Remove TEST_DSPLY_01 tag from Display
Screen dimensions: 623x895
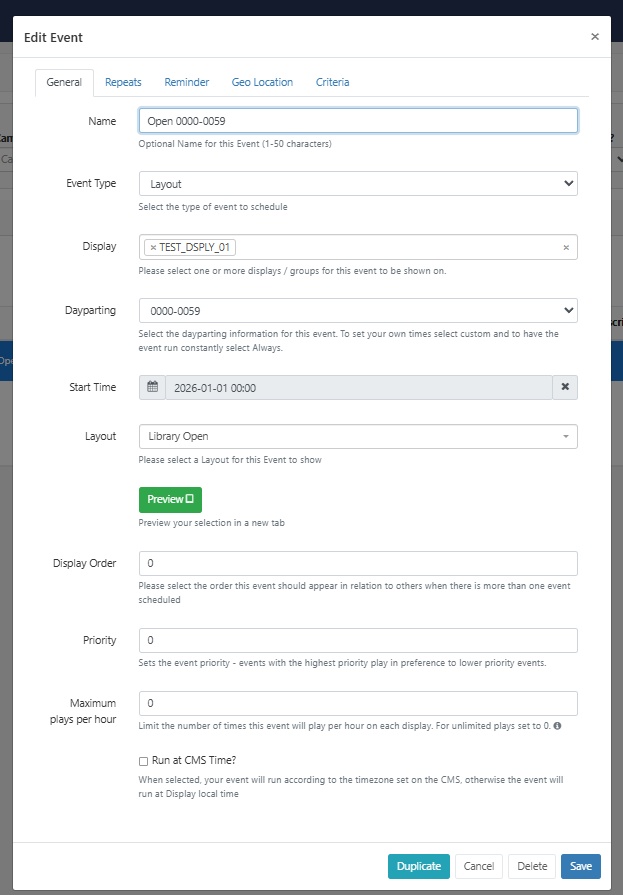153,248
